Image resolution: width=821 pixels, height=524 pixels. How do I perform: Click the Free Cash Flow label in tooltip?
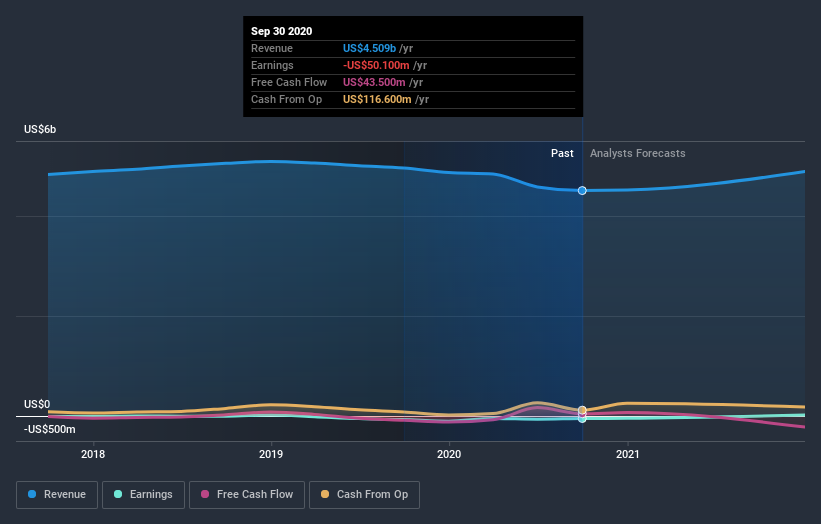[x=289, y=82]
